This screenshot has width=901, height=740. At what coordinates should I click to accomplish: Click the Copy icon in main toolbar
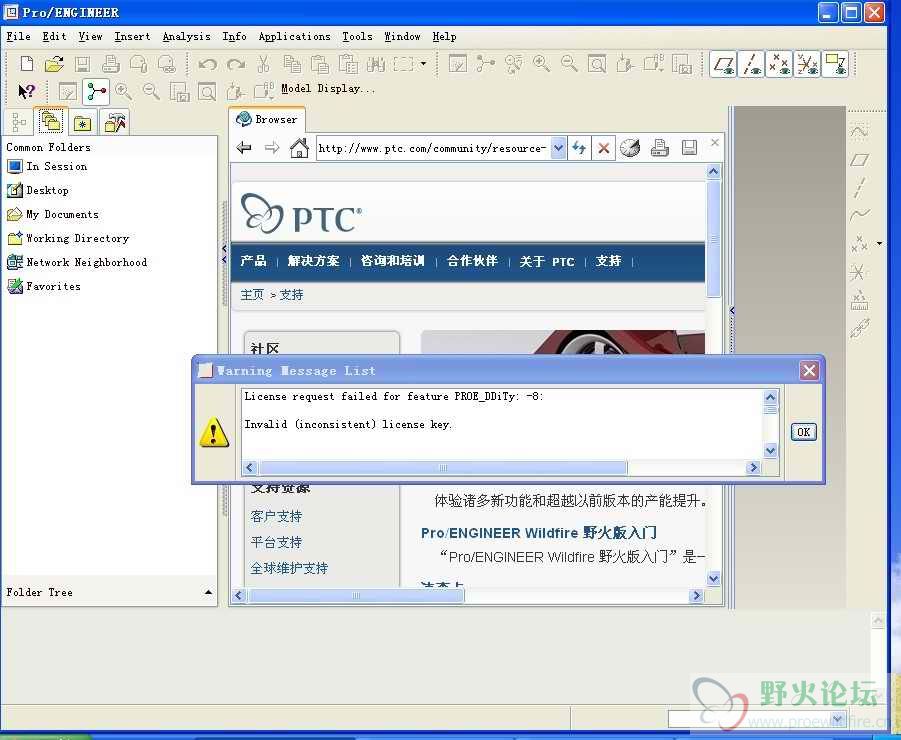coord(292,64)
